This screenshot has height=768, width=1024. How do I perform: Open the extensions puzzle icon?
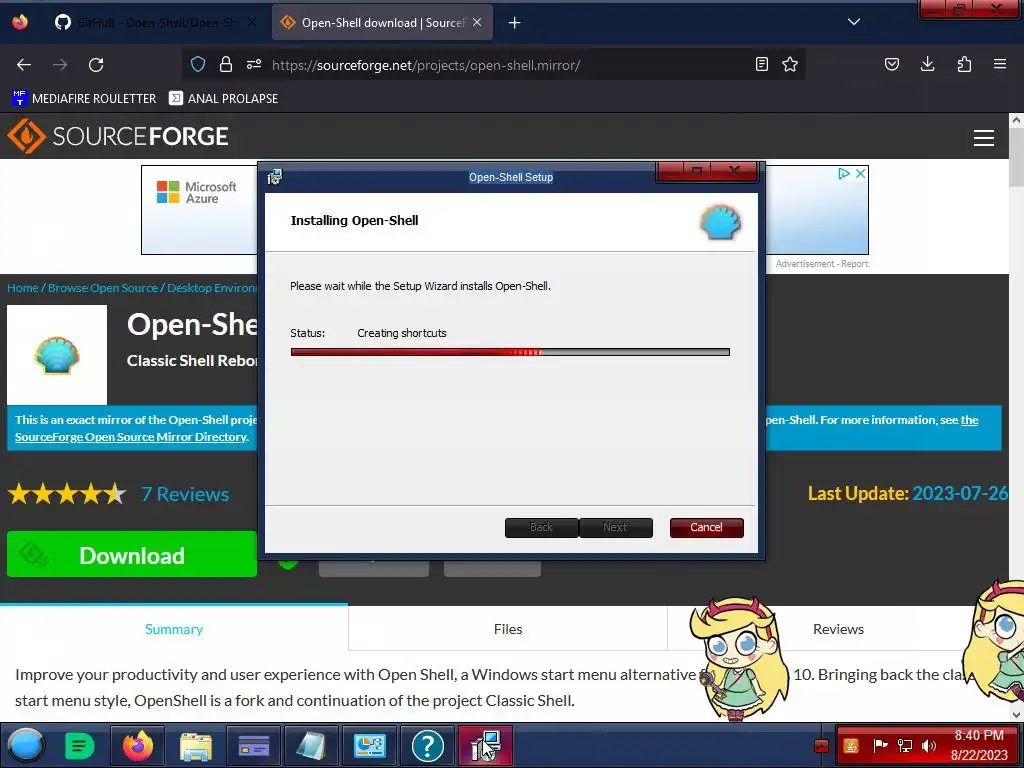pos(964,65)
